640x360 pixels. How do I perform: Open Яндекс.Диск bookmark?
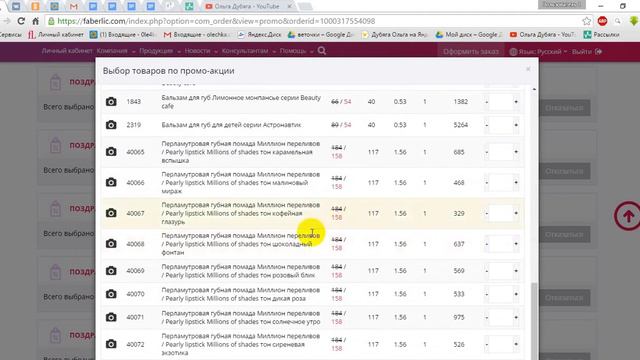tap(260, 35)
